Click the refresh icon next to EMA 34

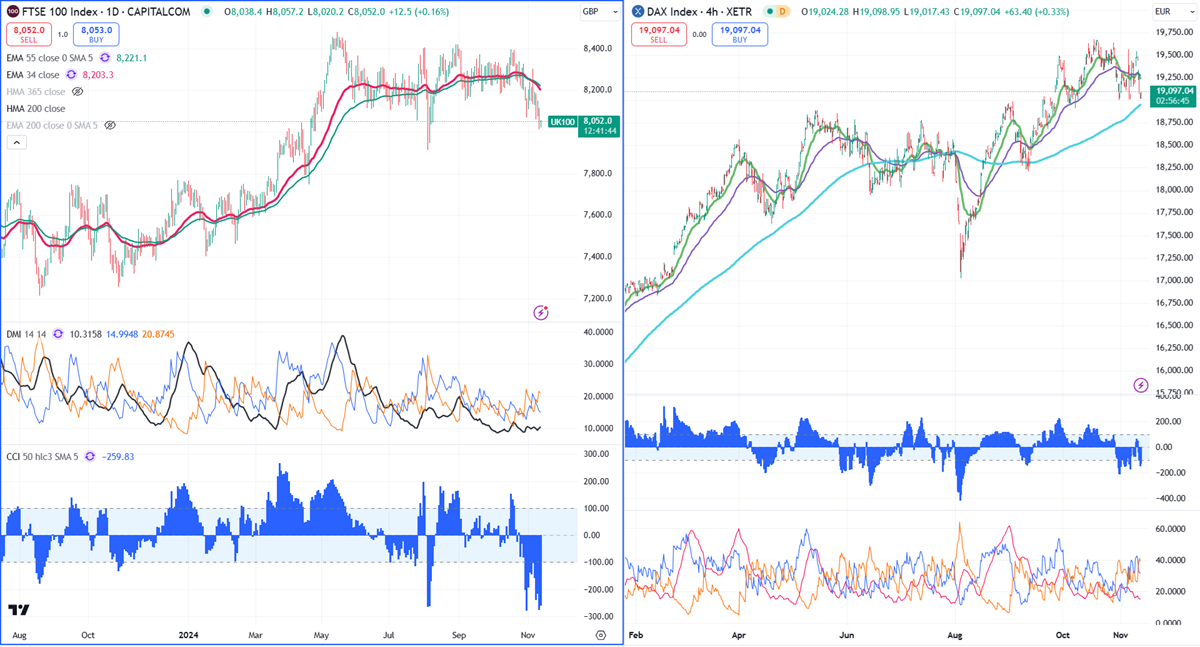[x=71, y=75]
